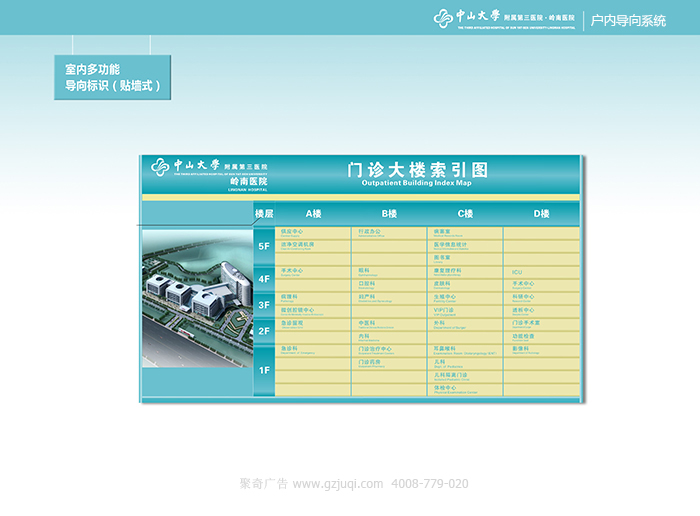
Task: Click 门诊药房 entry in B楼
Action: 369,362
